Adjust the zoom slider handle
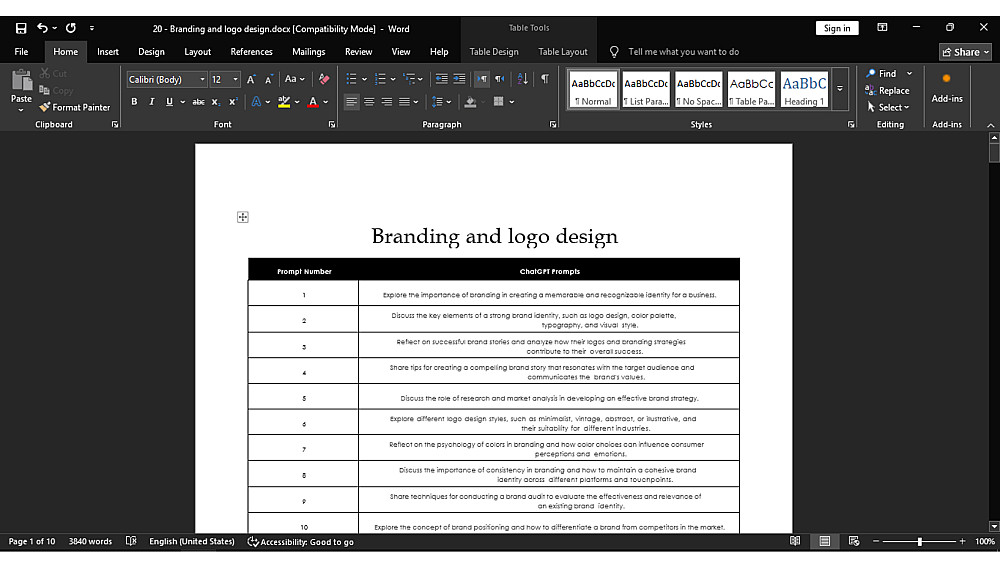The image size is (1000, 571). pyautogui.click(x=919, y=541)
